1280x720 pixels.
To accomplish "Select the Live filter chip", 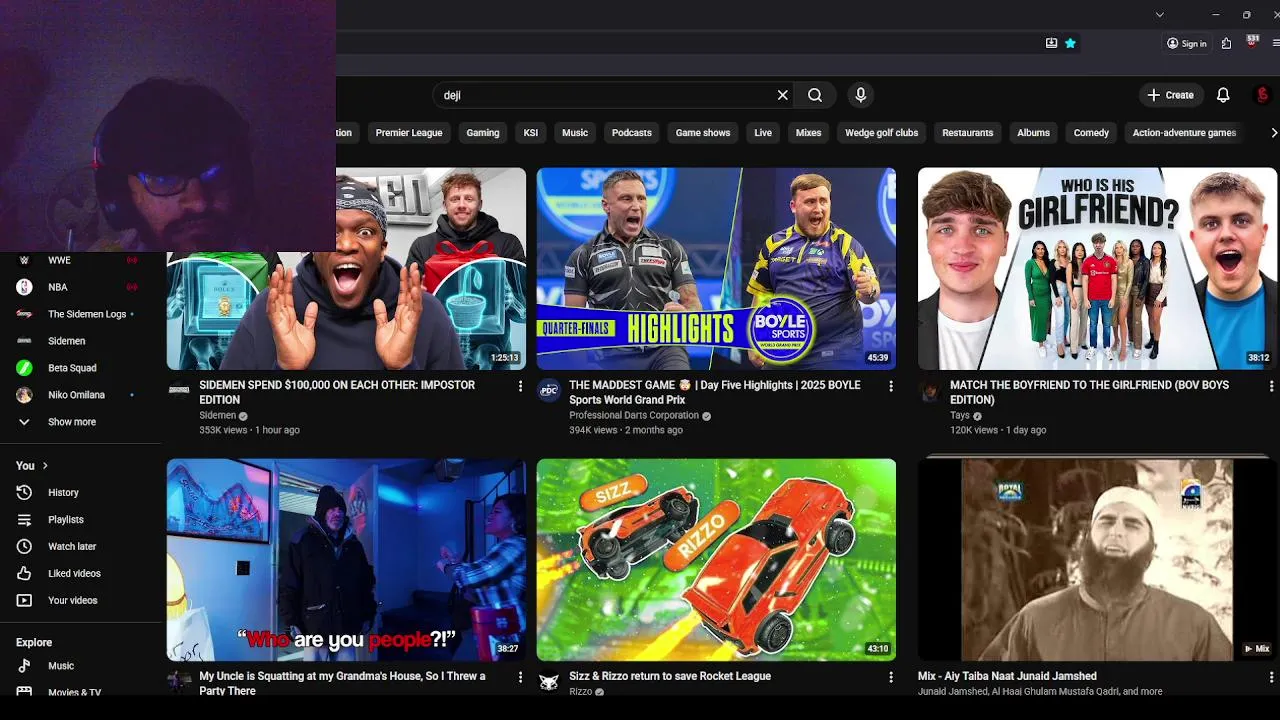I will (x=763, y=132).
